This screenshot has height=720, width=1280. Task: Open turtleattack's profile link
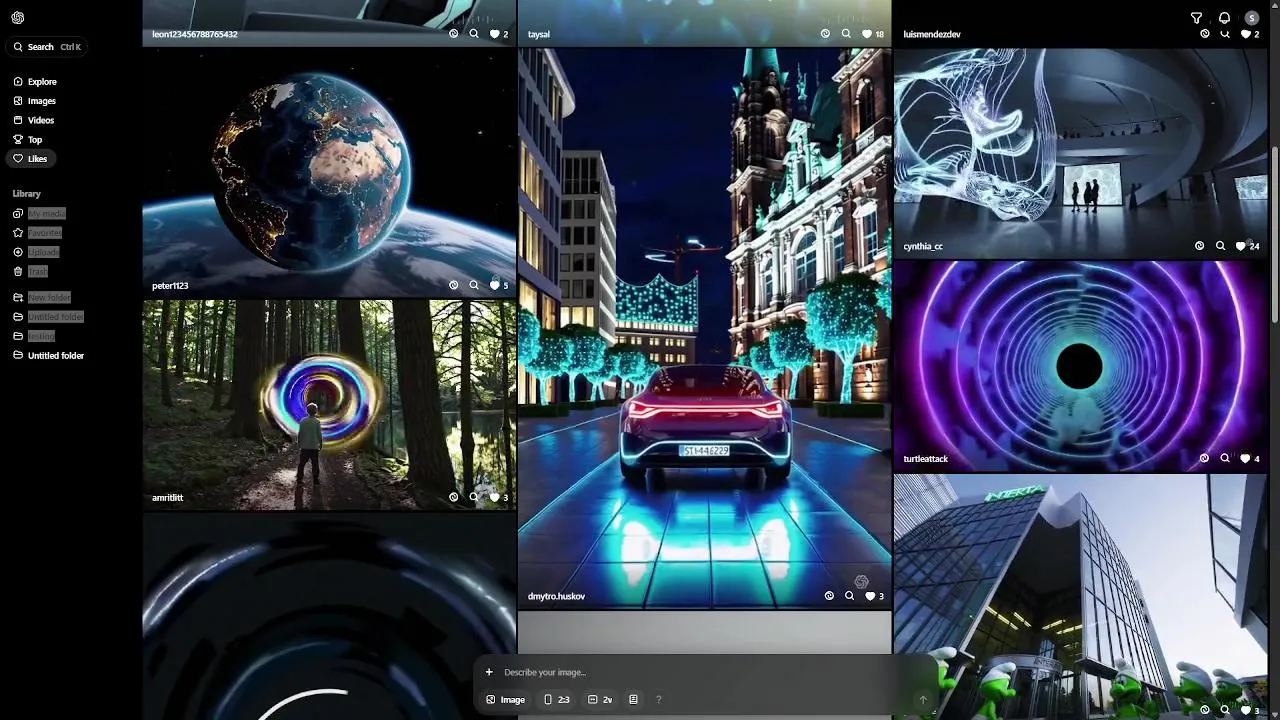point(926,459)
